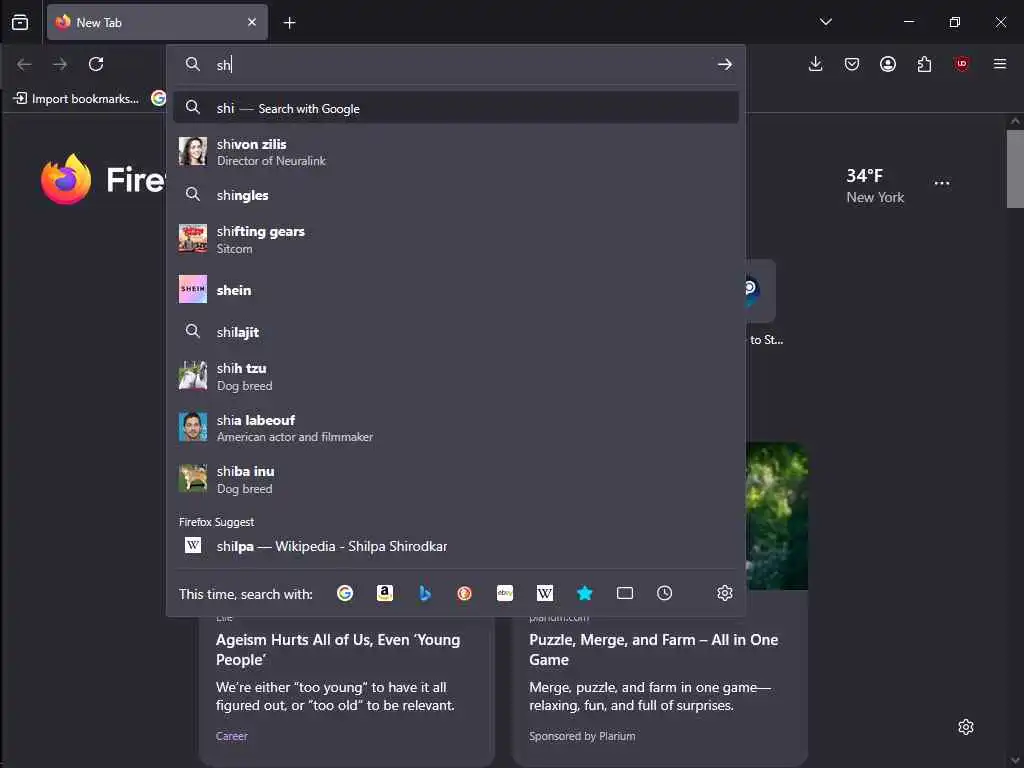Open weather widget three-dot menu
1024x768 pixels.
click(x=942, y=184)
